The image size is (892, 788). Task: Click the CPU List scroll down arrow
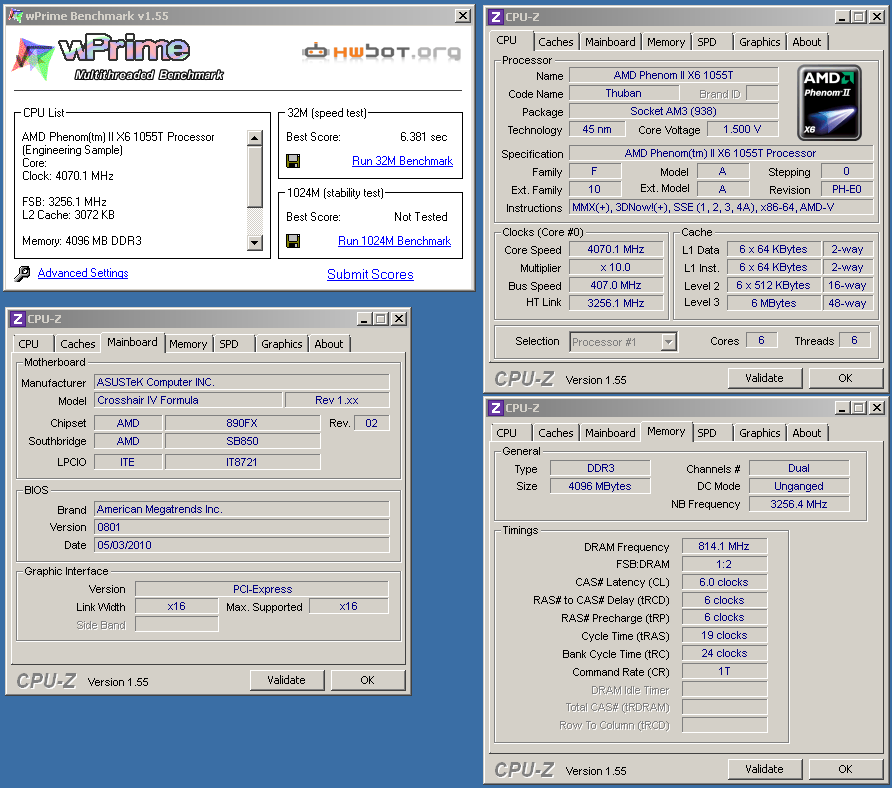[254, 242]
